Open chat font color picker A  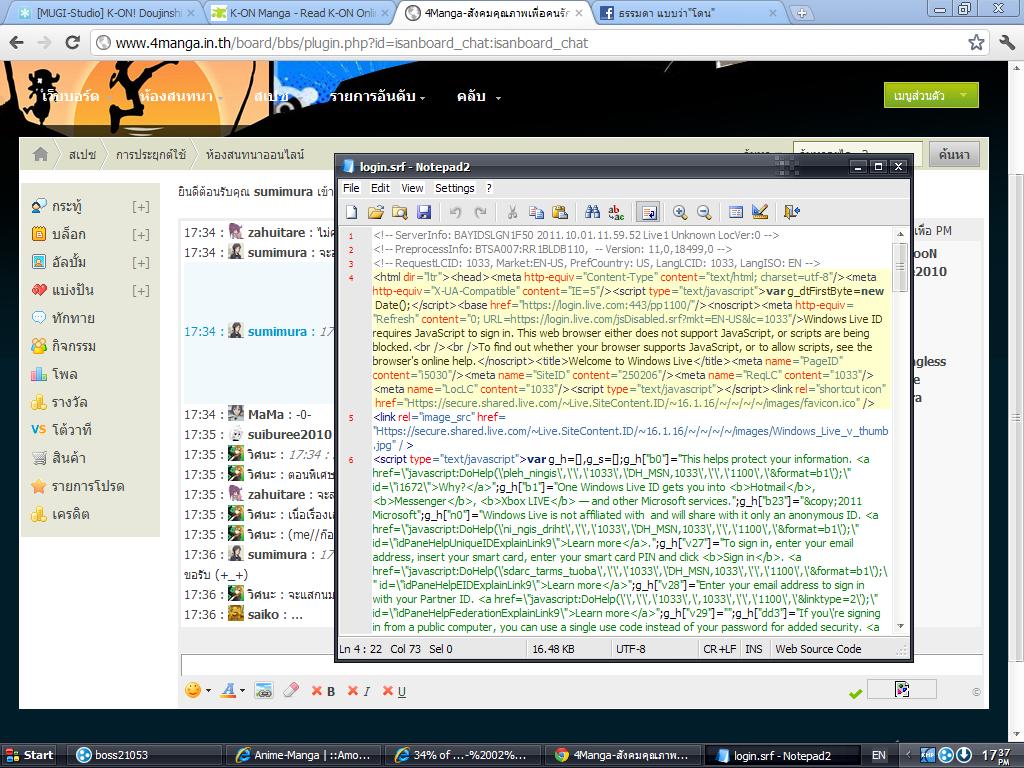point(228,690)
